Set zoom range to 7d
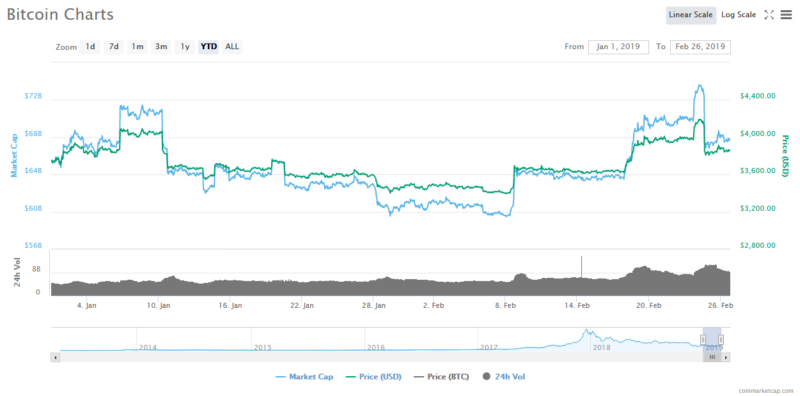The image size is (800, 396). [x=114, y=47]
